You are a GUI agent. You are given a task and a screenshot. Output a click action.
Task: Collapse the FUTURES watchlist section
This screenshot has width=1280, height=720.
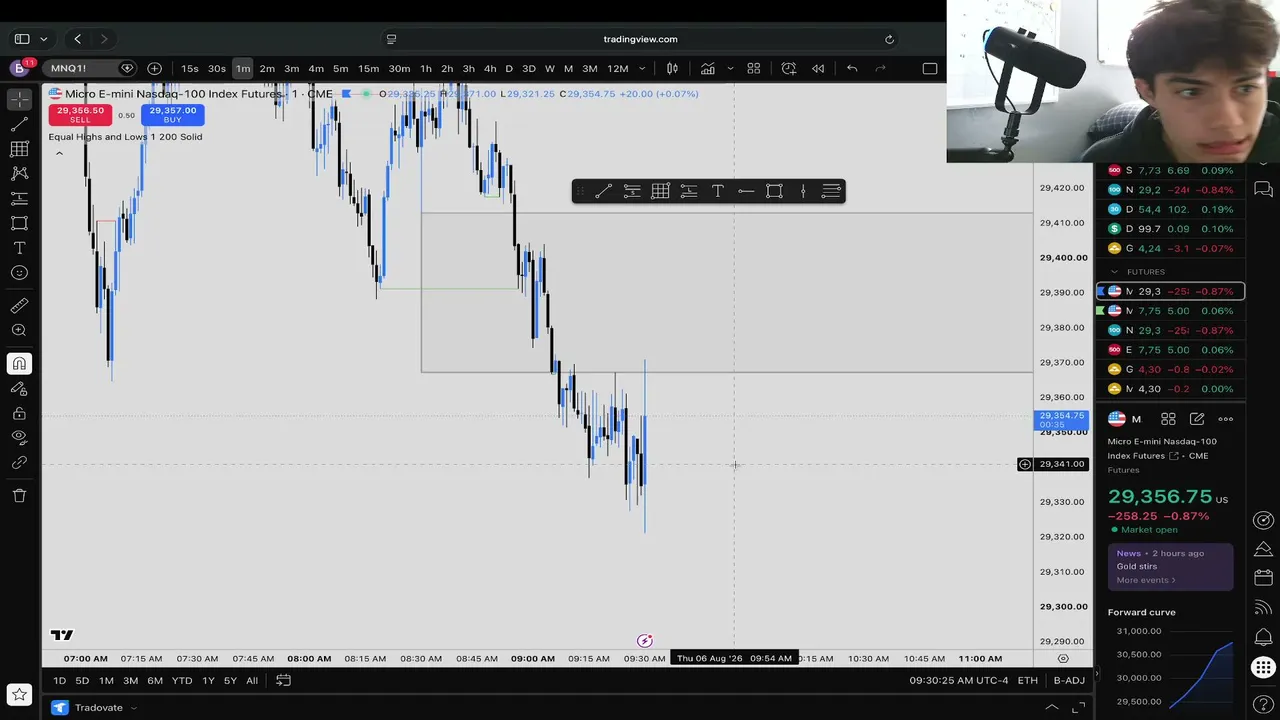click(x=1114, y=272)
